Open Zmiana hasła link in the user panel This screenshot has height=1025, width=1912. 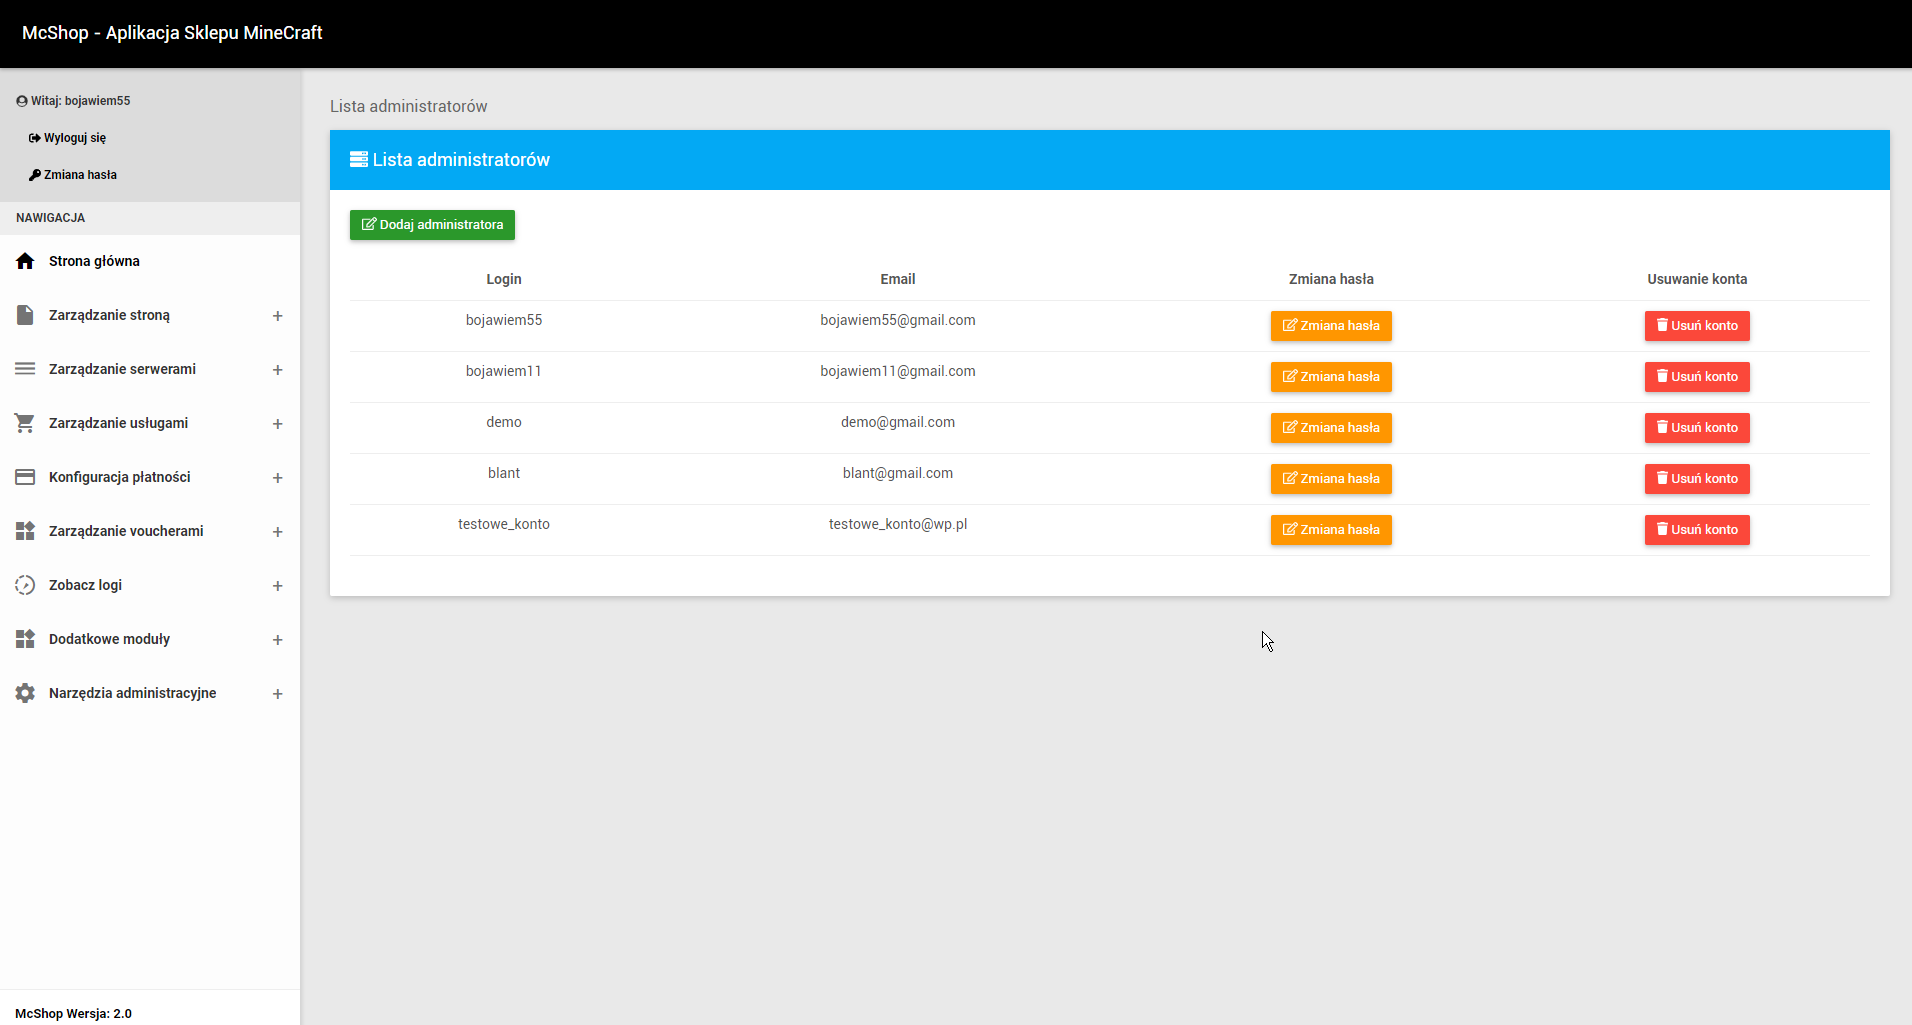80,175
